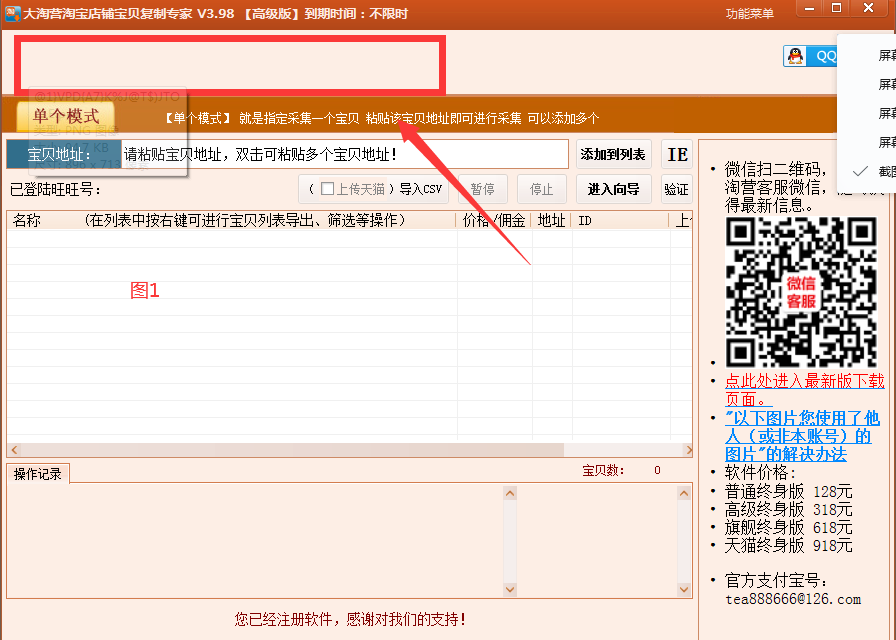
Task: Focus the 宝贝地址 paste address field
Action: tap(345, 154)
